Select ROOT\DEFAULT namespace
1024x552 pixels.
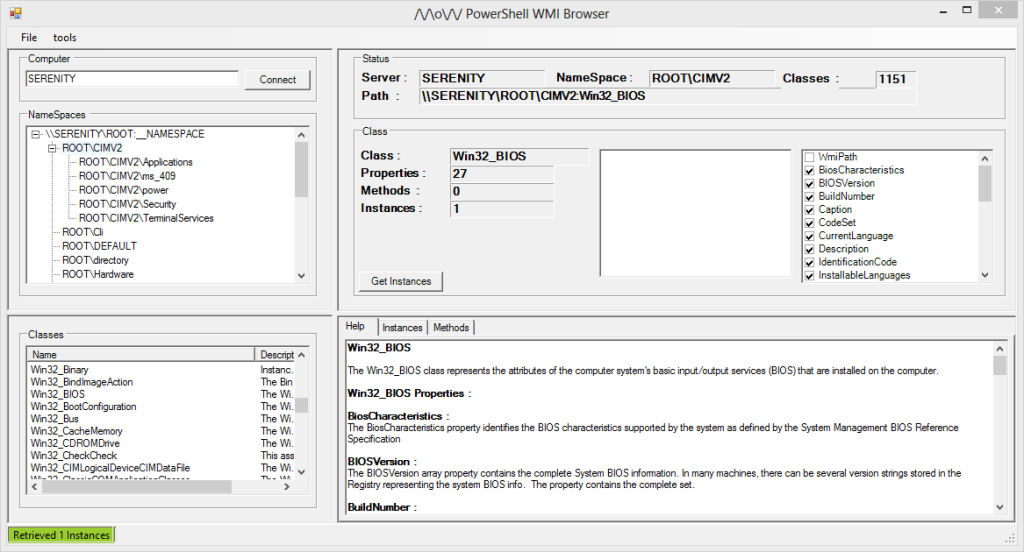coord(99,246)
